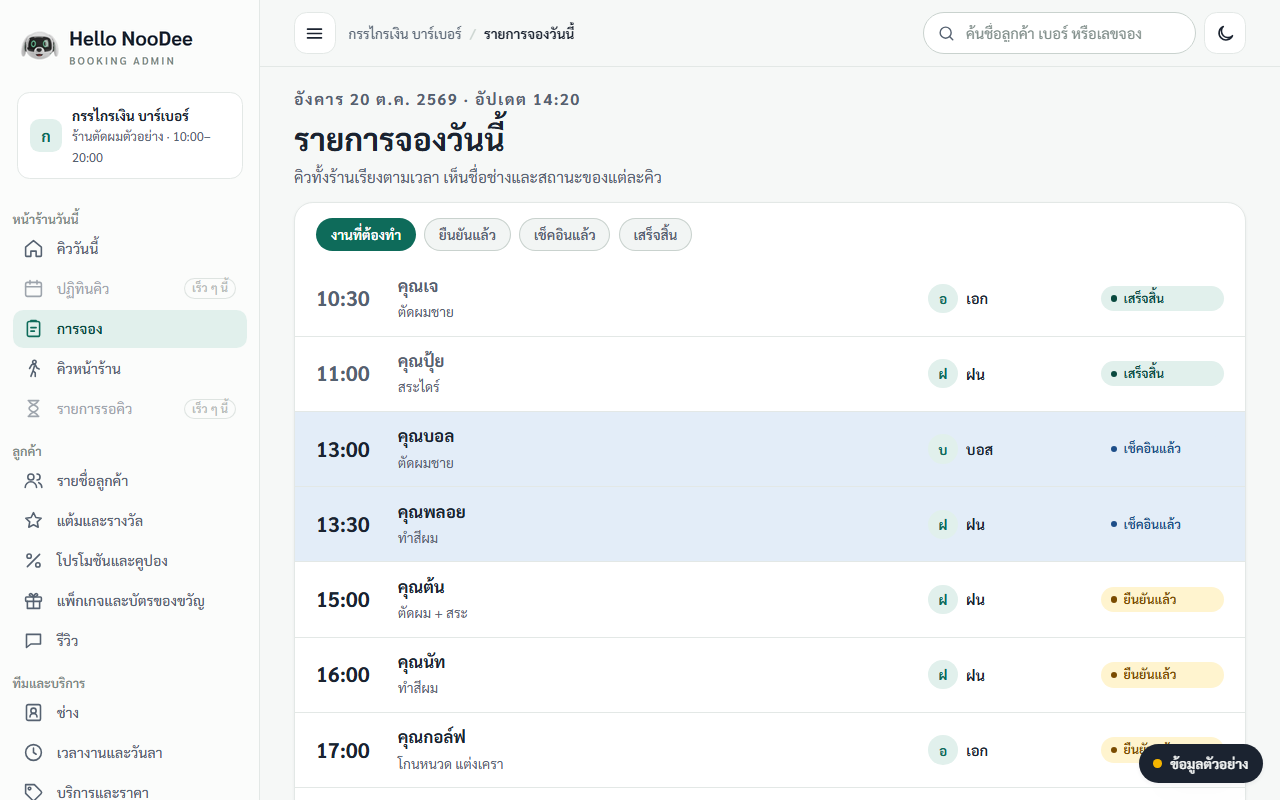Switch to dark mode via moon icon
Screen dimensions: 1280x800
pyautogui.click(x=1225, y=33)
